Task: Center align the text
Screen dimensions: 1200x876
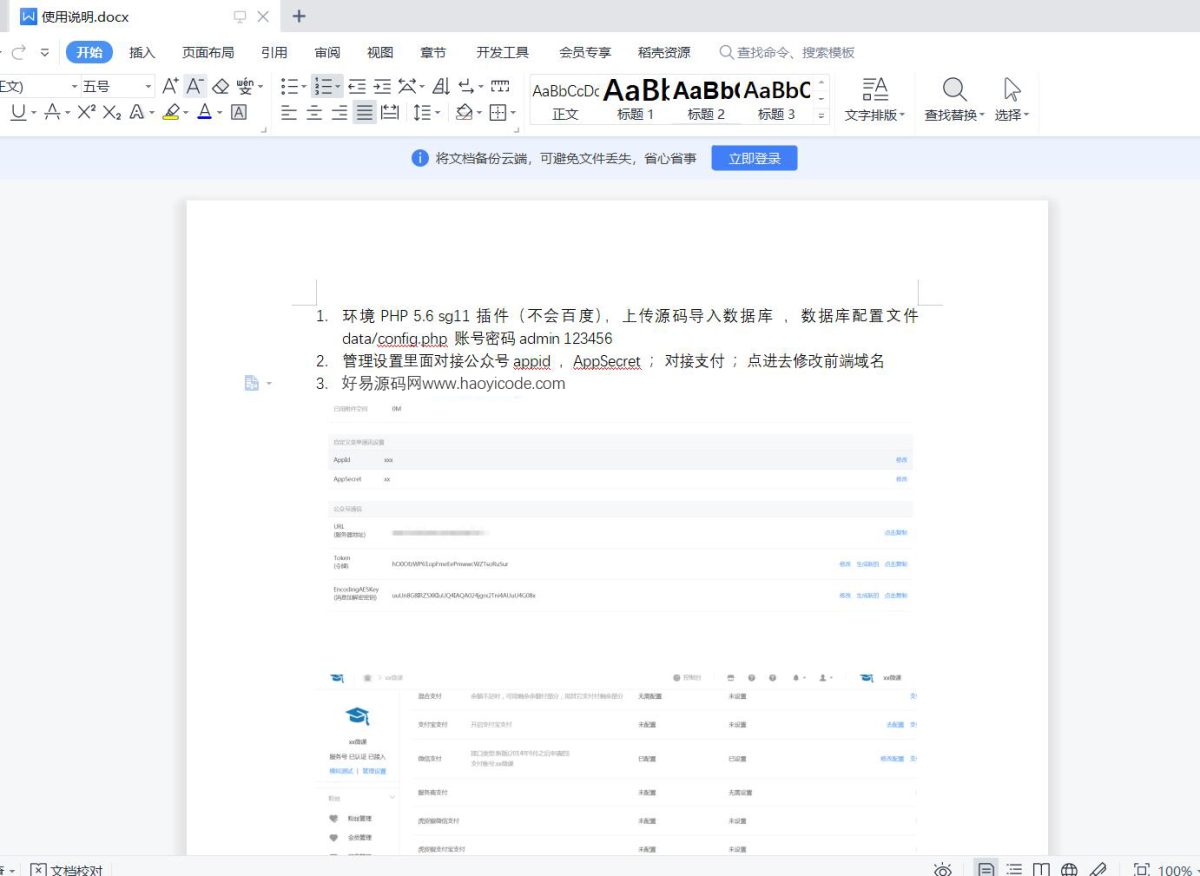Action: pos(314,113)
